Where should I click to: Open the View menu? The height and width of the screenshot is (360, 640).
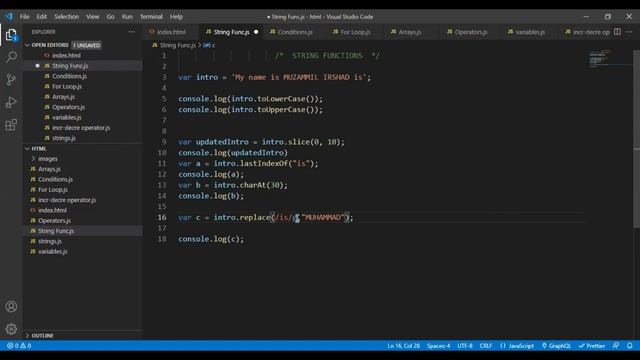pos(93,17)
